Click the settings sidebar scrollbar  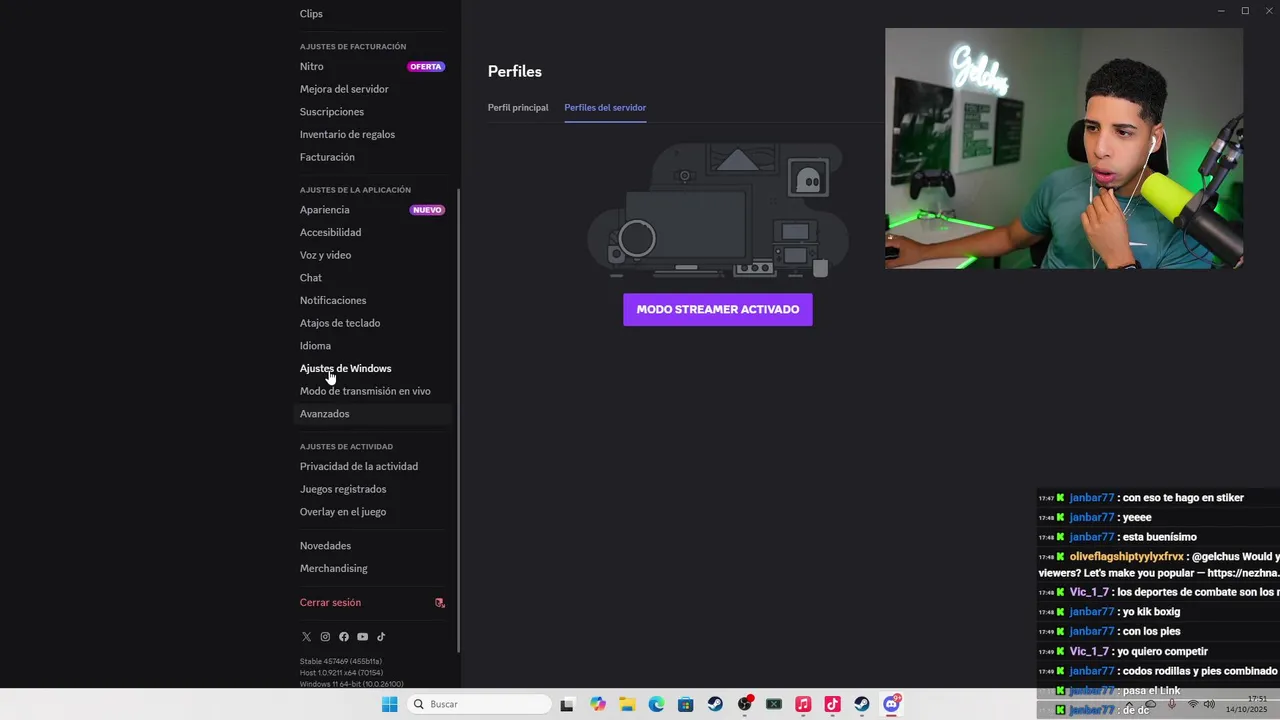coord(459,420)
